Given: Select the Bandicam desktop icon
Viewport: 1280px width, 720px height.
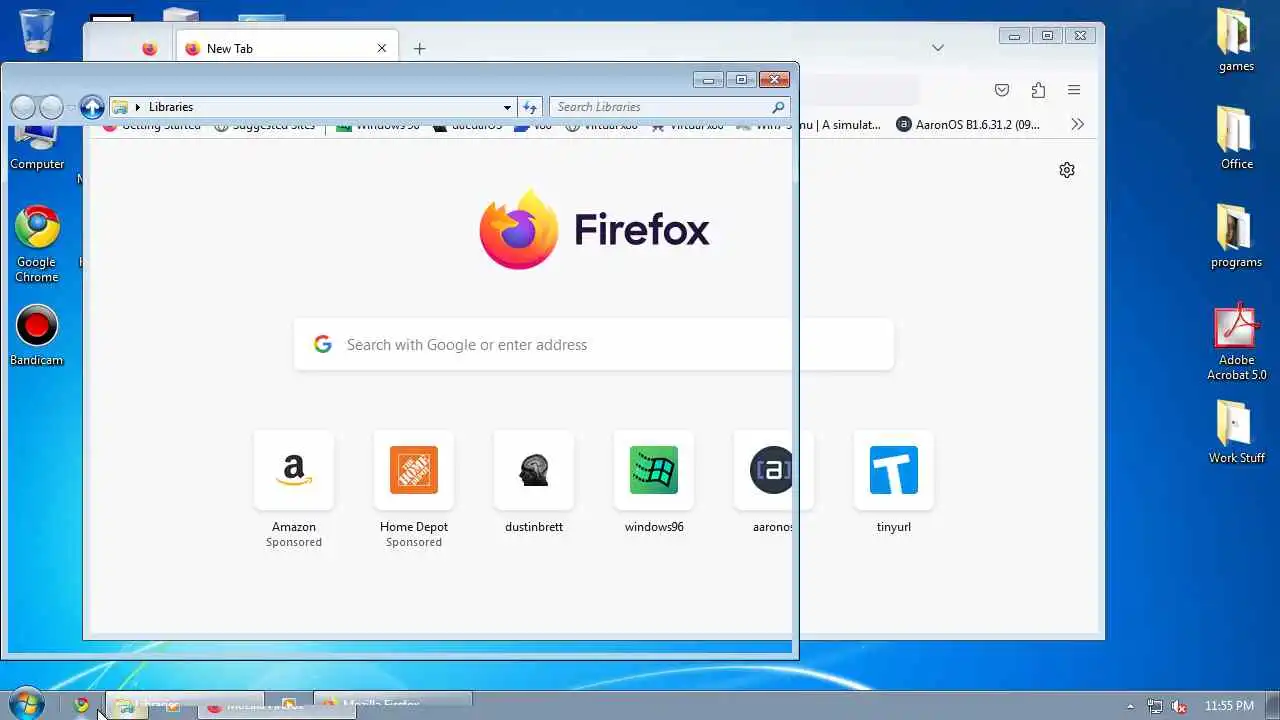Looking at the screenshot, I should click(37, 336).
